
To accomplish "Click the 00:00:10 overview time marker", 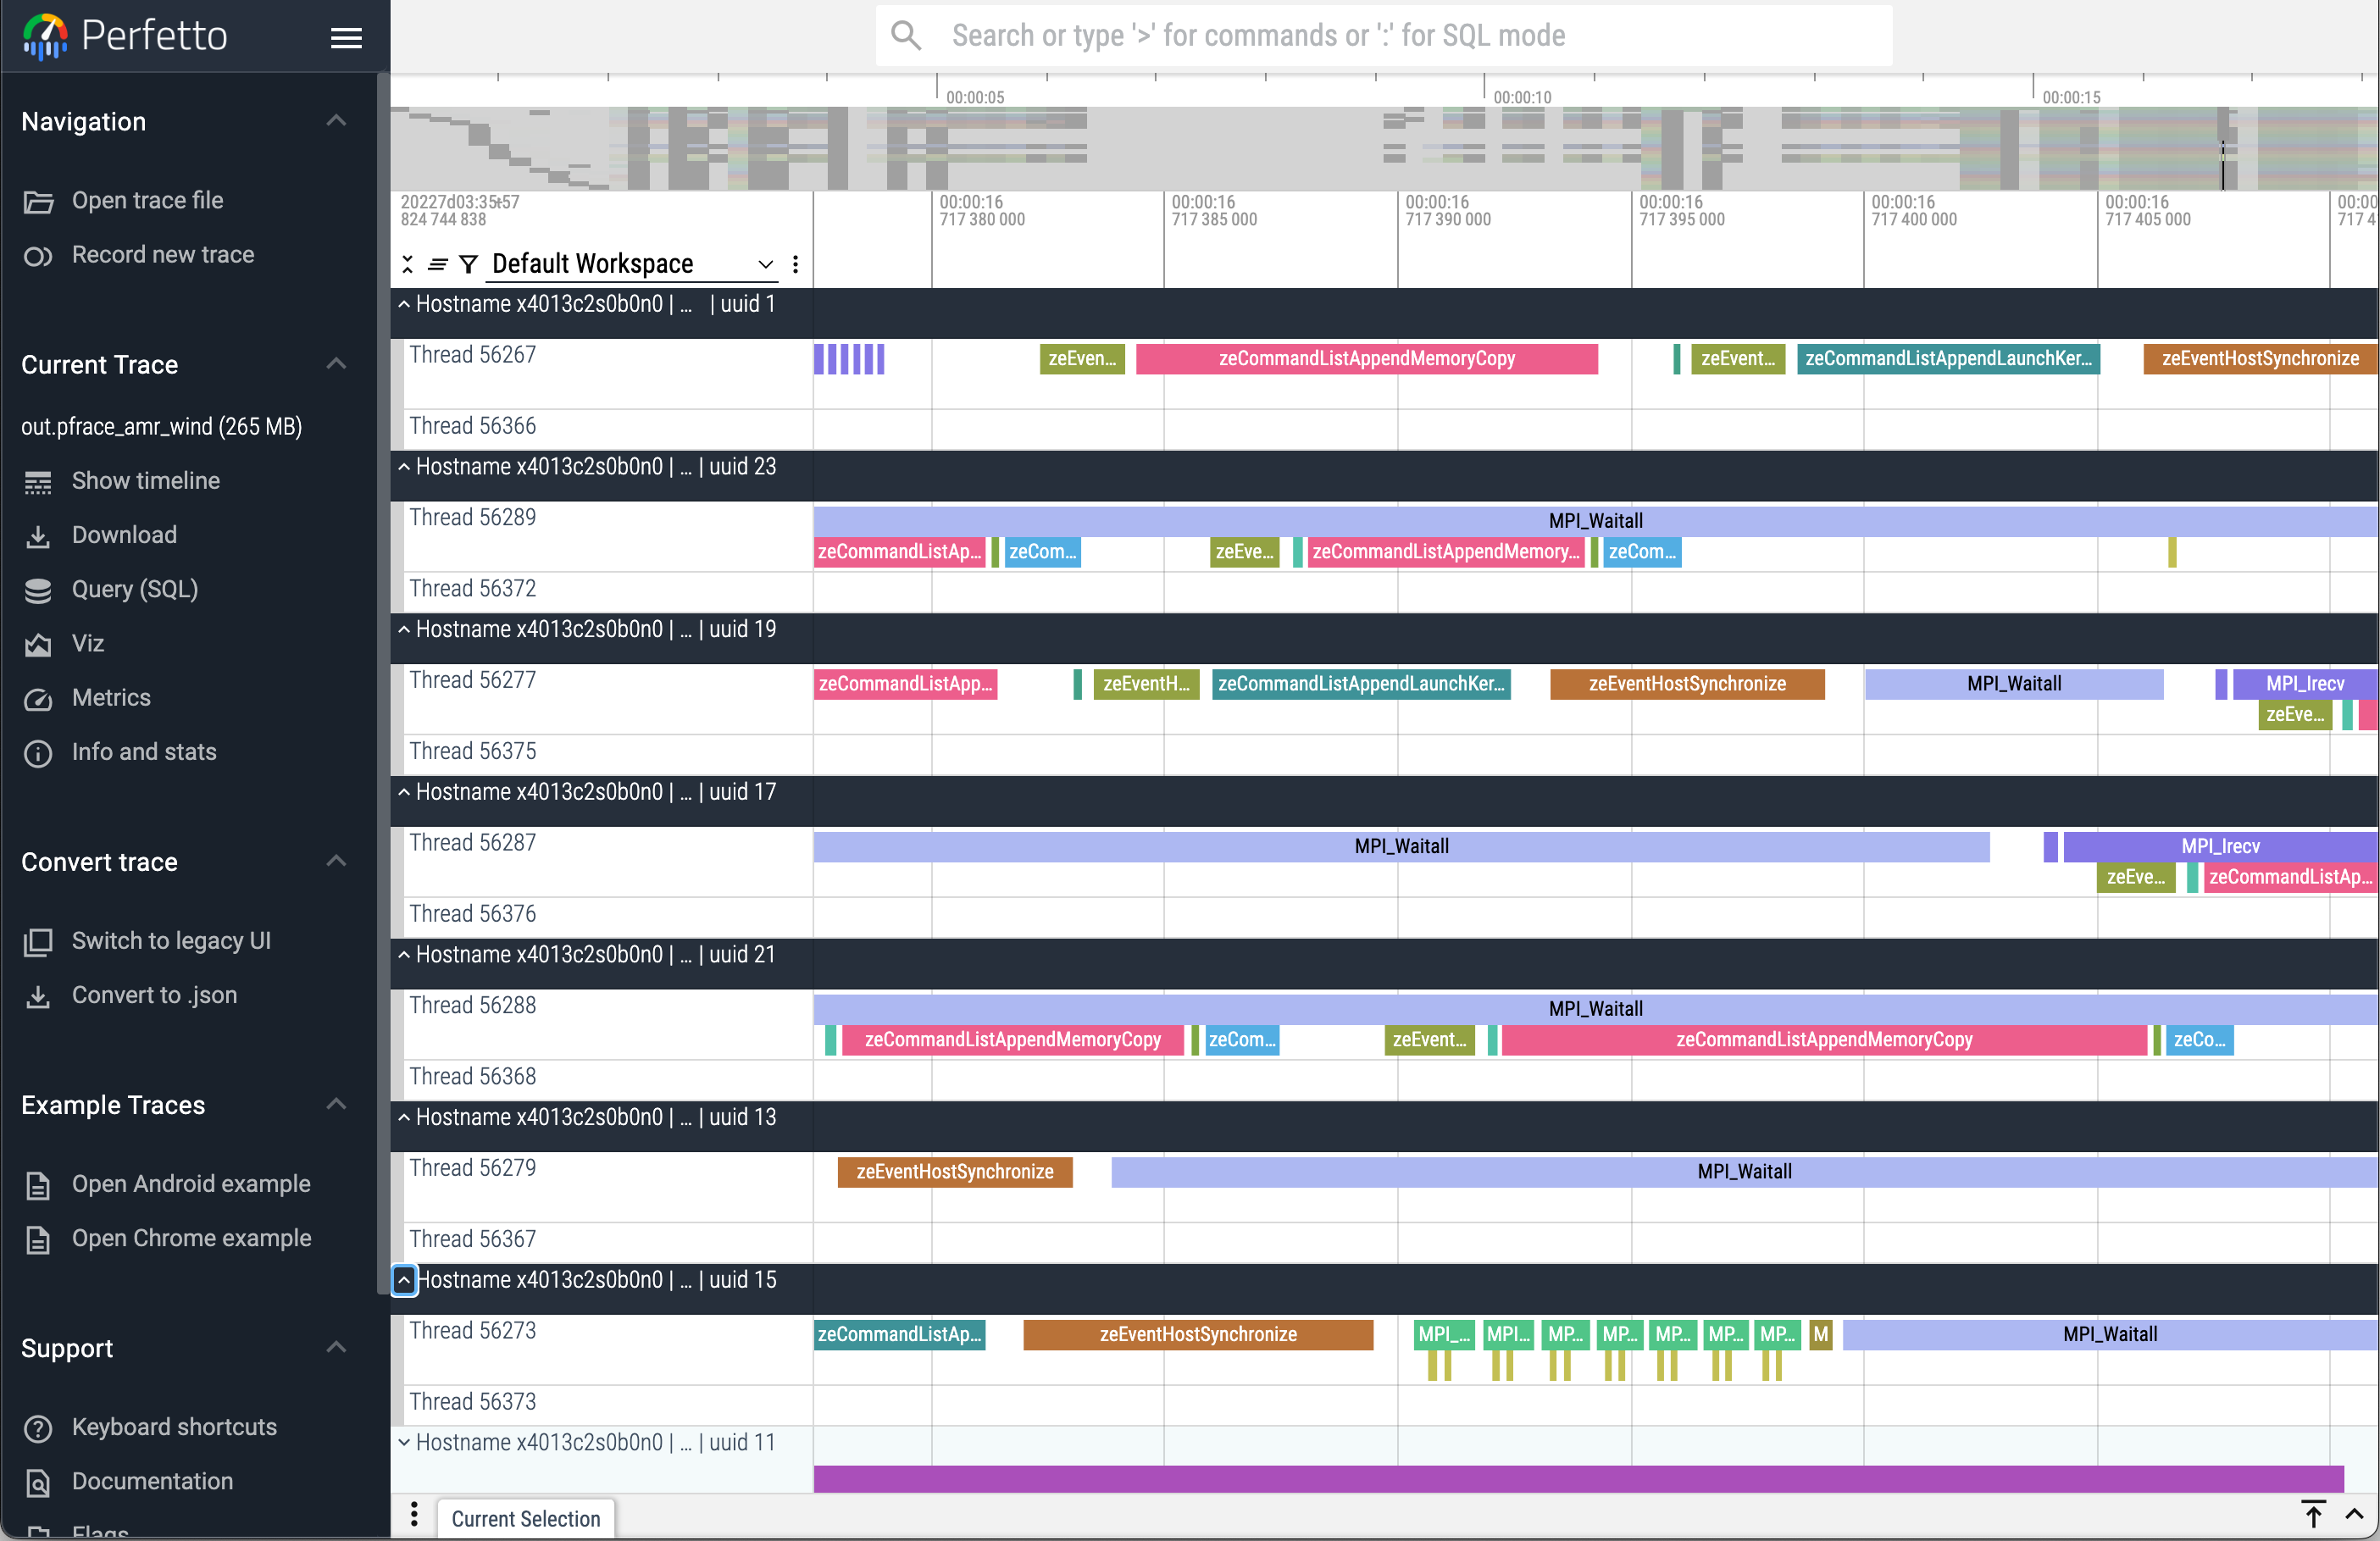I will (1522, 97).
